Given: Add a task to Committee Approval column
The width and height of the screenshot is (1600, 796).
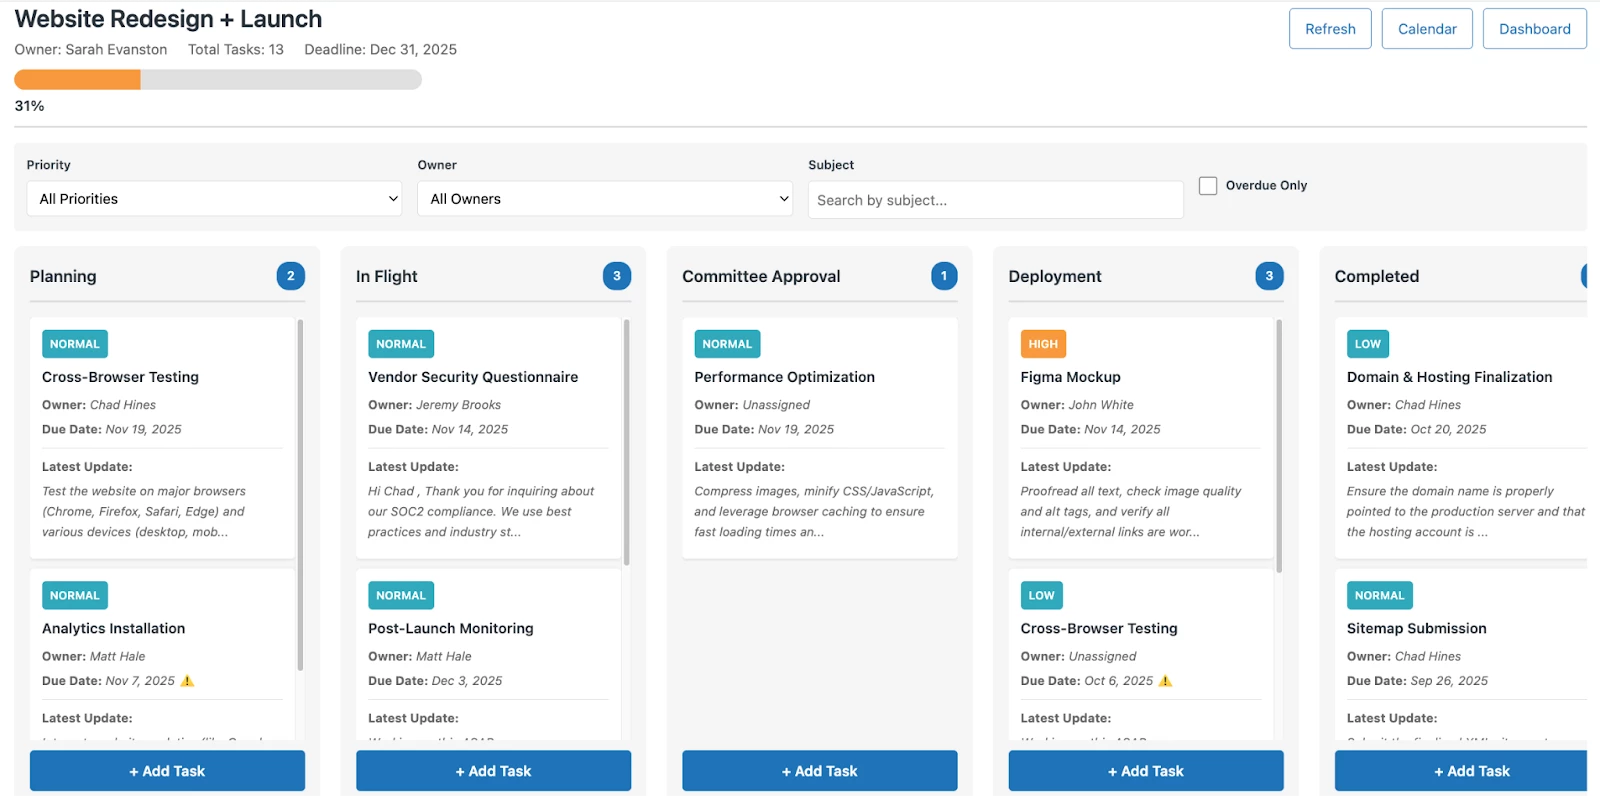Looking at the screenshot, I should click(x=819, y=771).
